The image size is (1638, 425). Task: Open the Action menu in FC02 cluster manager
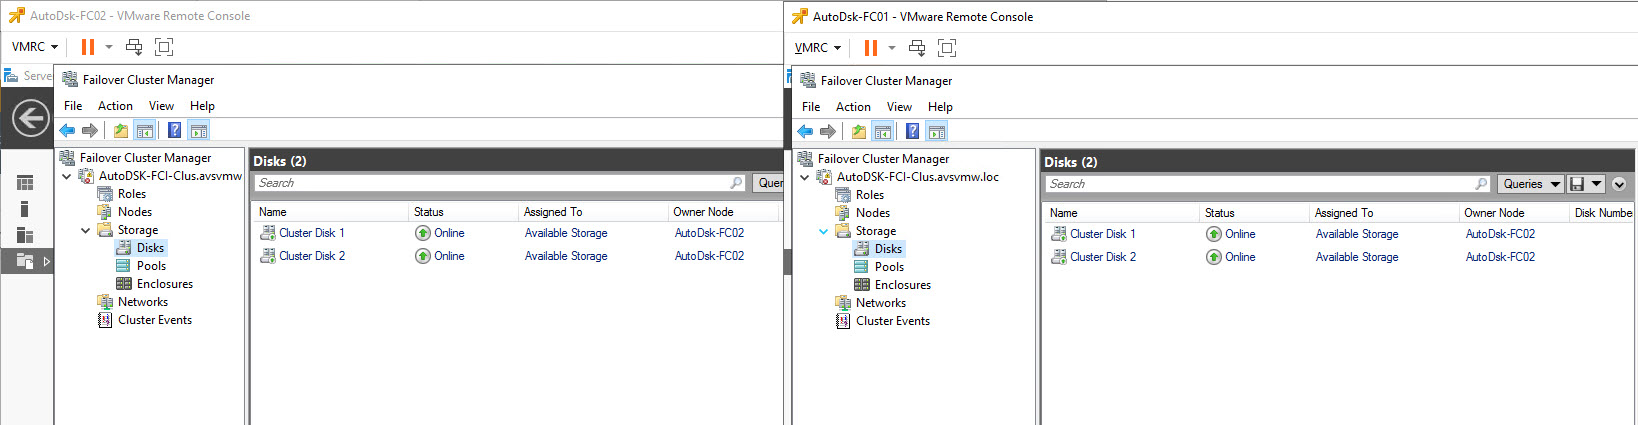115,106
